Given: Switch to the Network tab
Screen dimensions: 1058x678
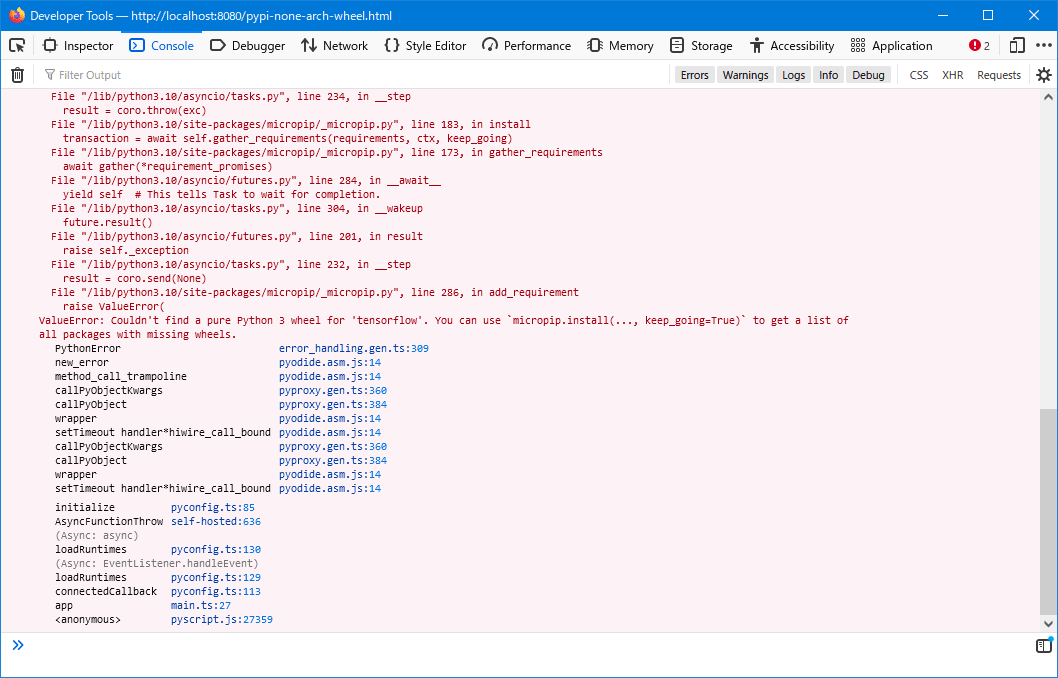Looking at the screenshot, I should tap(335, 45).
